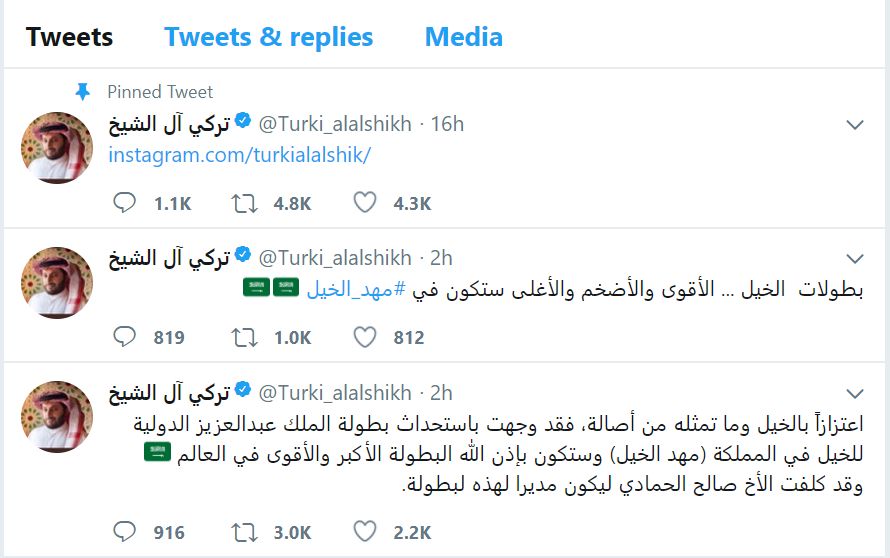
Task: Click the profile avatar on the pinned tweet
Action: (x=57, y=147)
